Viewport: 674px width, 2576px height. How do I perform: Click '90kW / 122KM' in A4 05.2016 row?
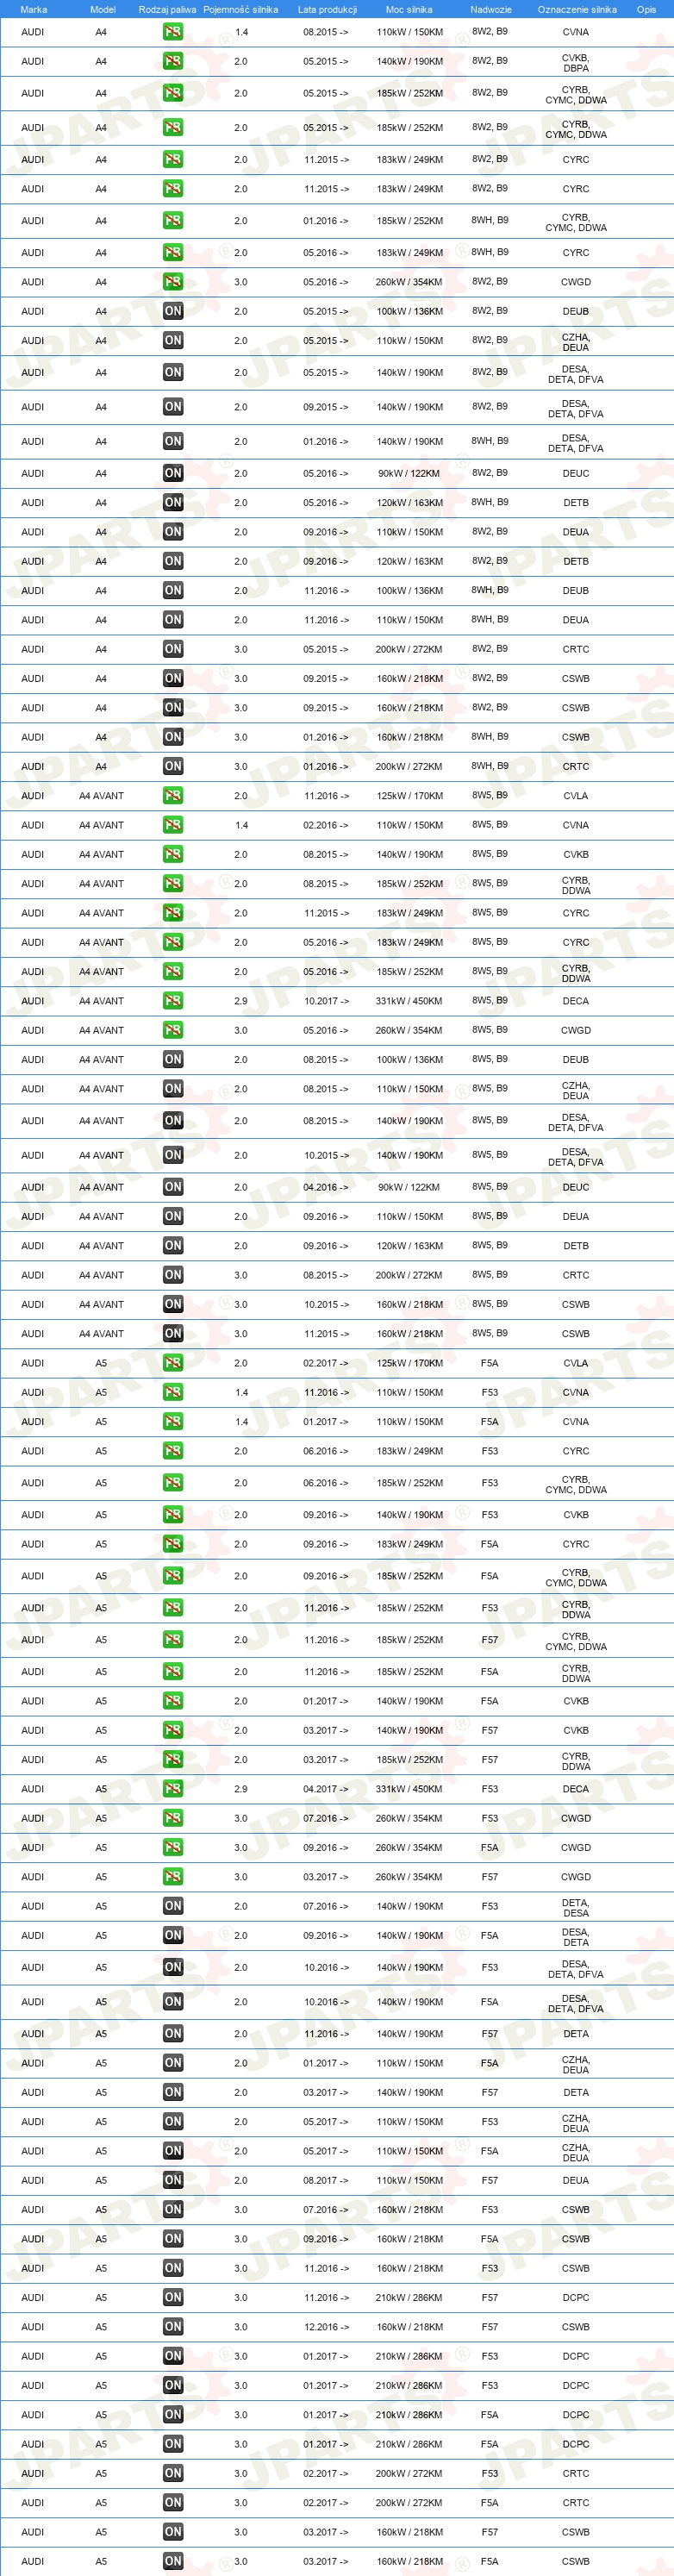point(409,474)
